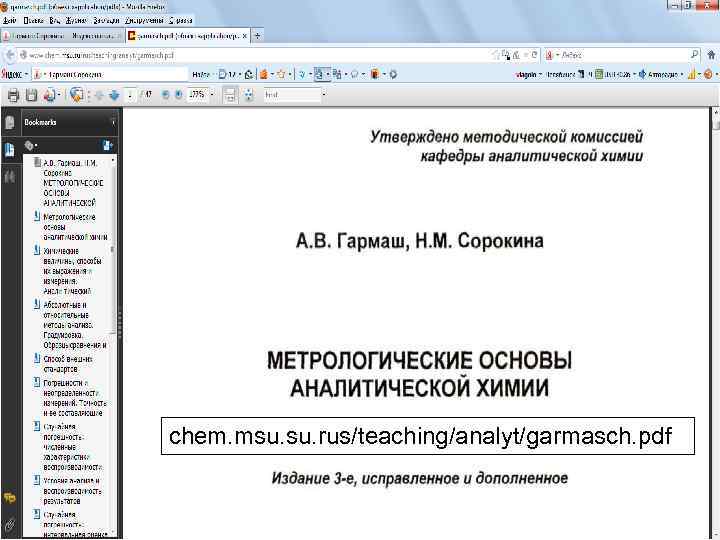
Task: Open bookmark 'Условия анализа и воспроизводимость результатов'
Action: pyautogui.click(x=72, y=491)
